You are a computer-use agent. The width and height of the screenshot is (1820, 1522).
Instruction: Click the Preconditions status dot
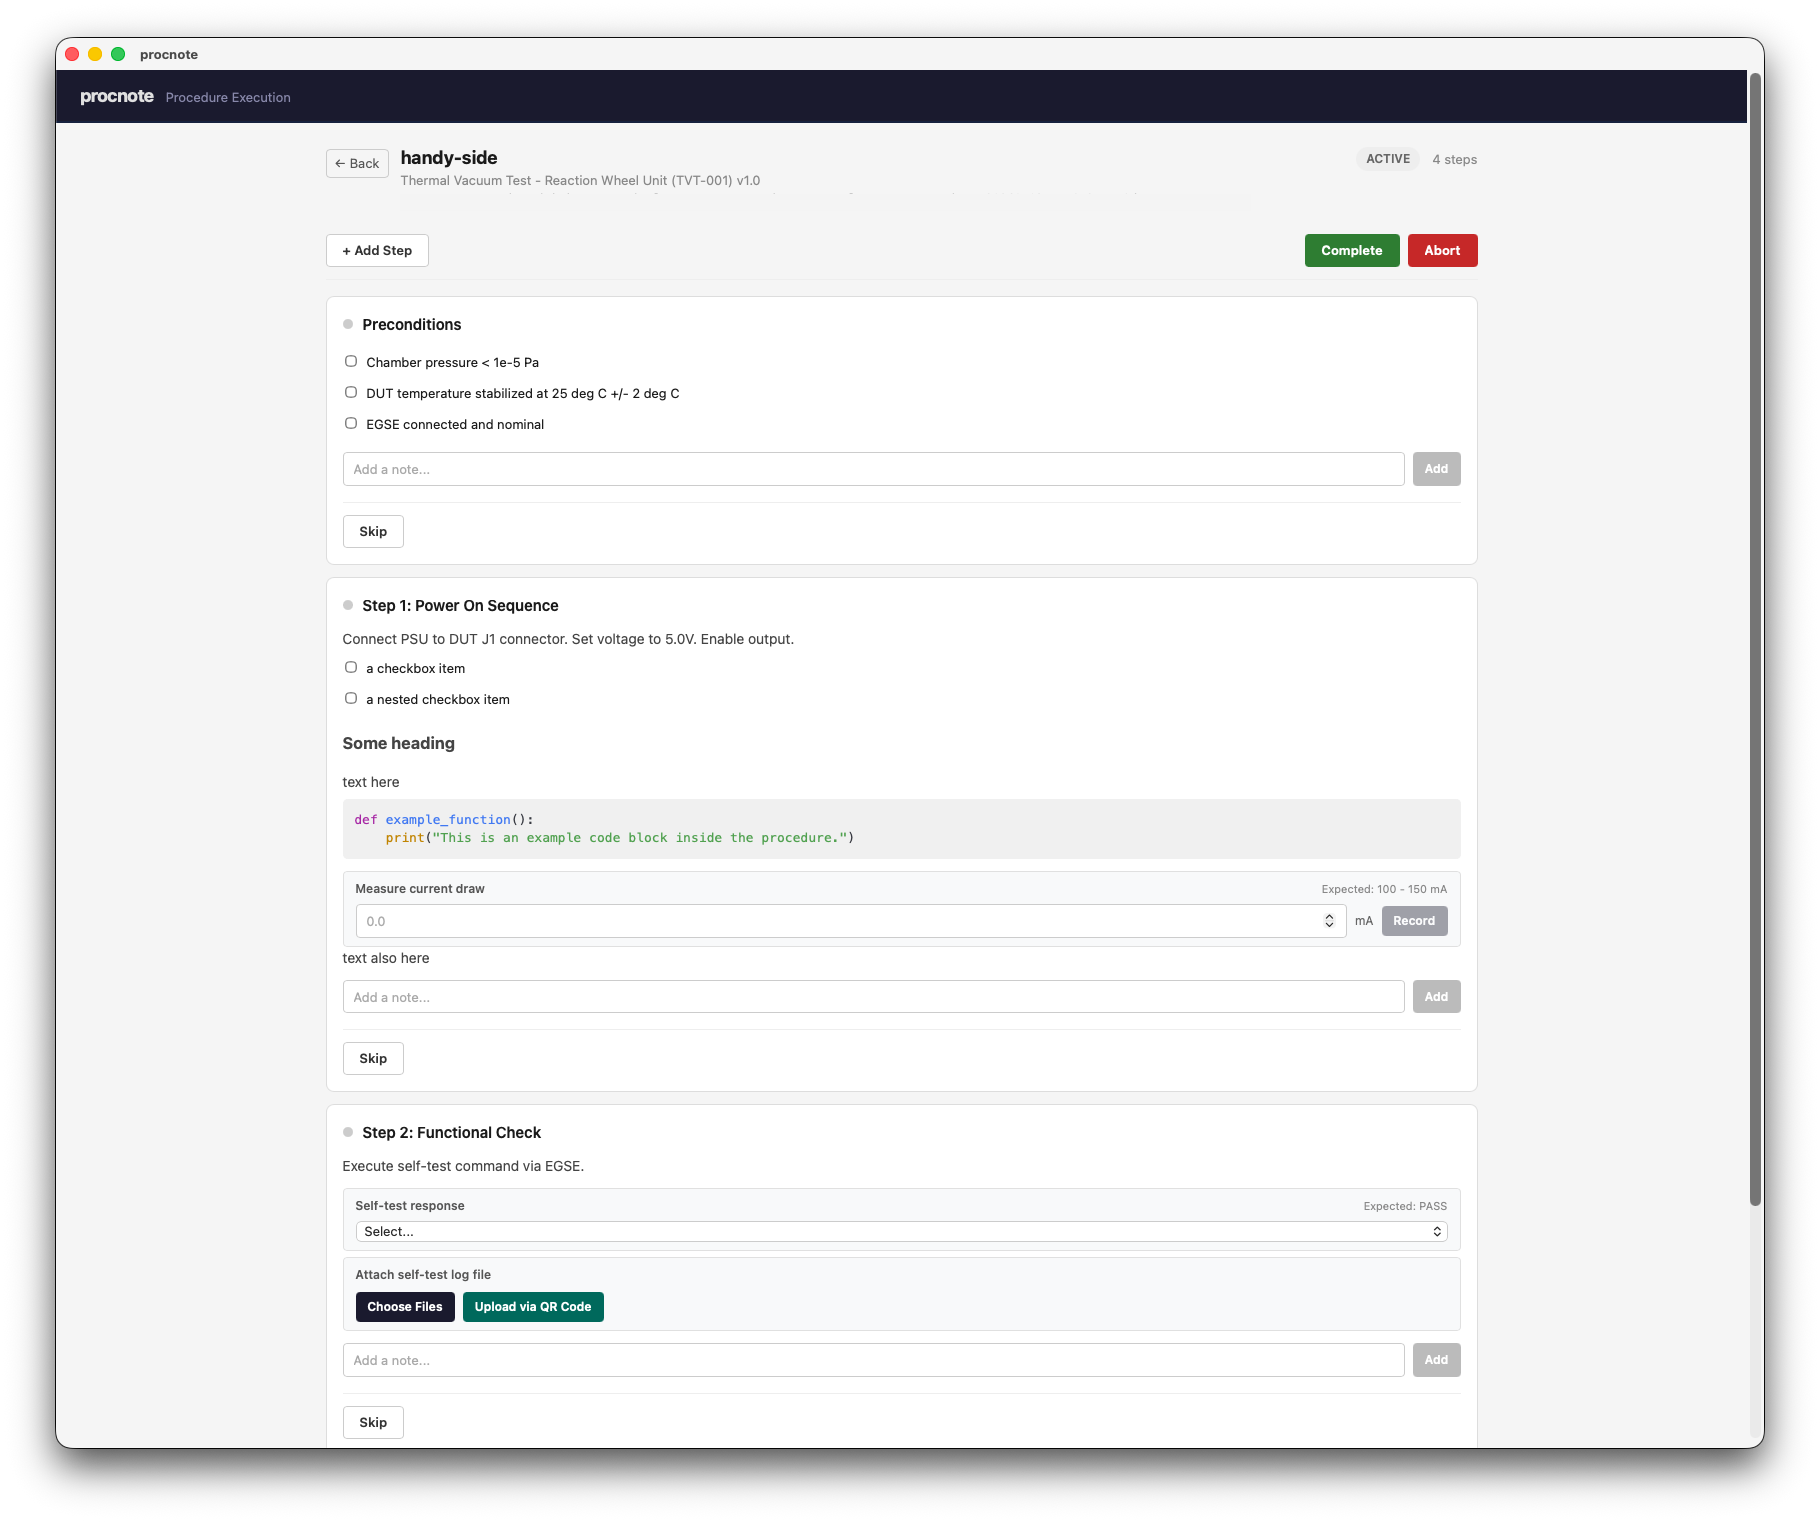click(x=348, y=324)
